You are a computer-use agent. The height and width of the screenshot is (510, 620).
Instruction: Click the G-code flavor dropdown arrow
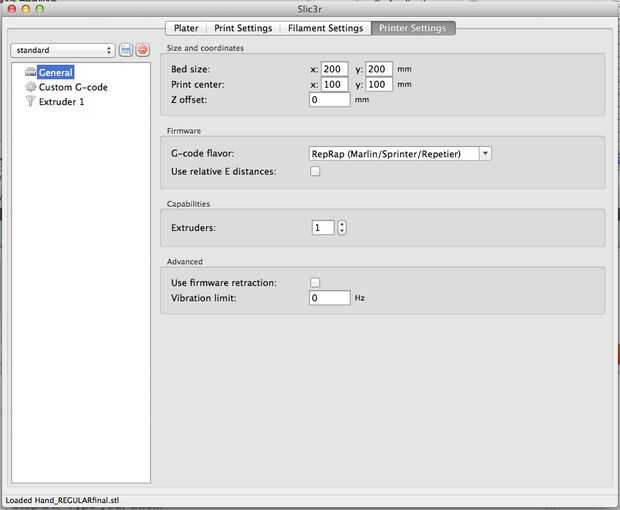[x=485, y=153]
